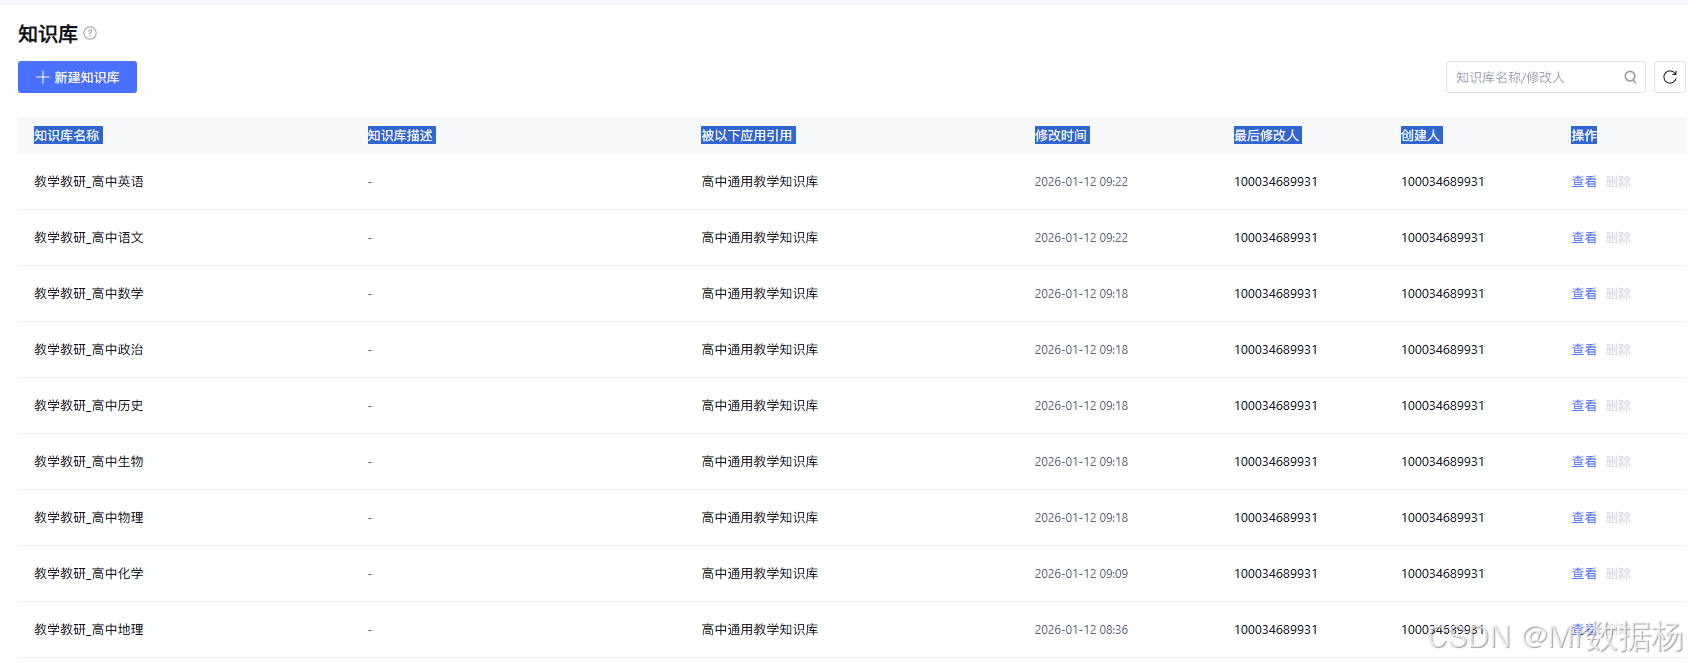Select the 教学教研_高中物理 name cell

[x=89, y=518]
